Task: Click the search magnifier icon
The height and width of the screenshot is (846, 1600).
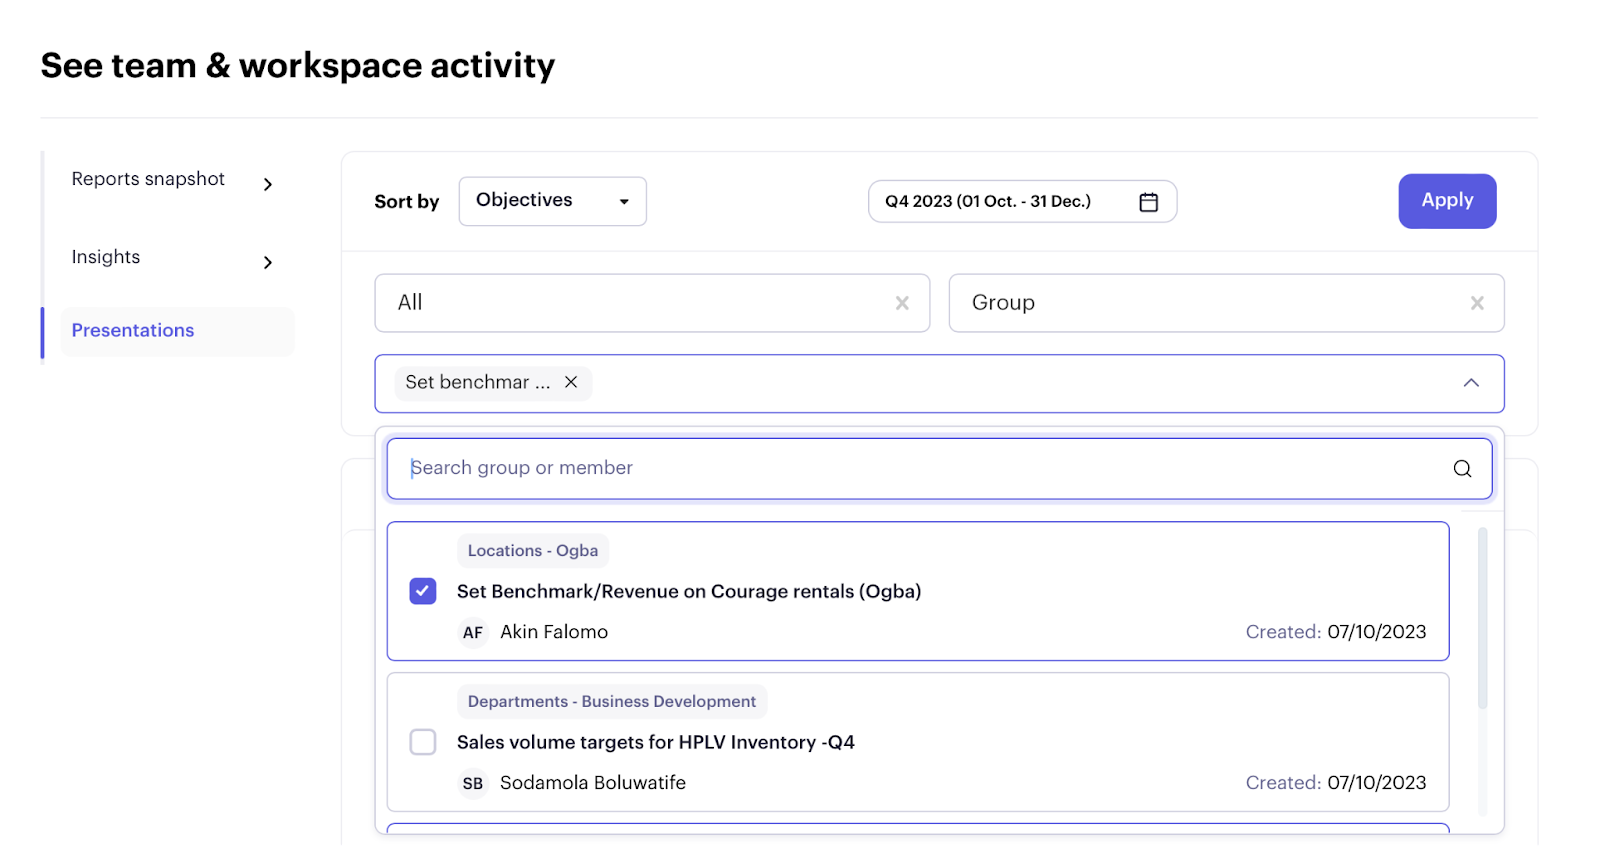Action: point(1462,469)
